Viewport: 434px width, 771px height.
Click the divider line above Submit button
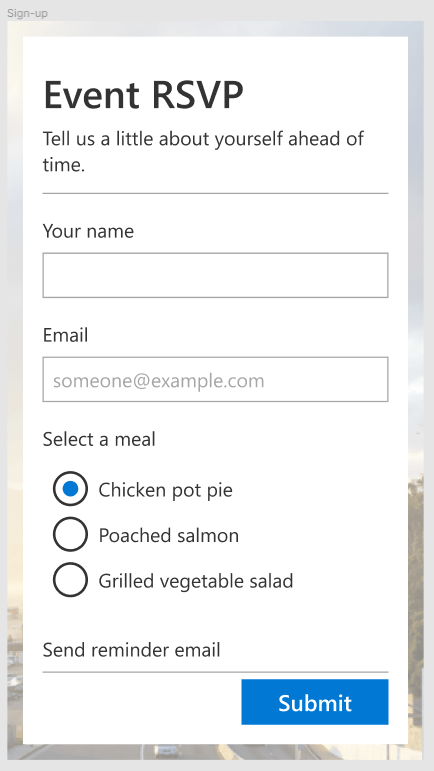tap(215, 672)
